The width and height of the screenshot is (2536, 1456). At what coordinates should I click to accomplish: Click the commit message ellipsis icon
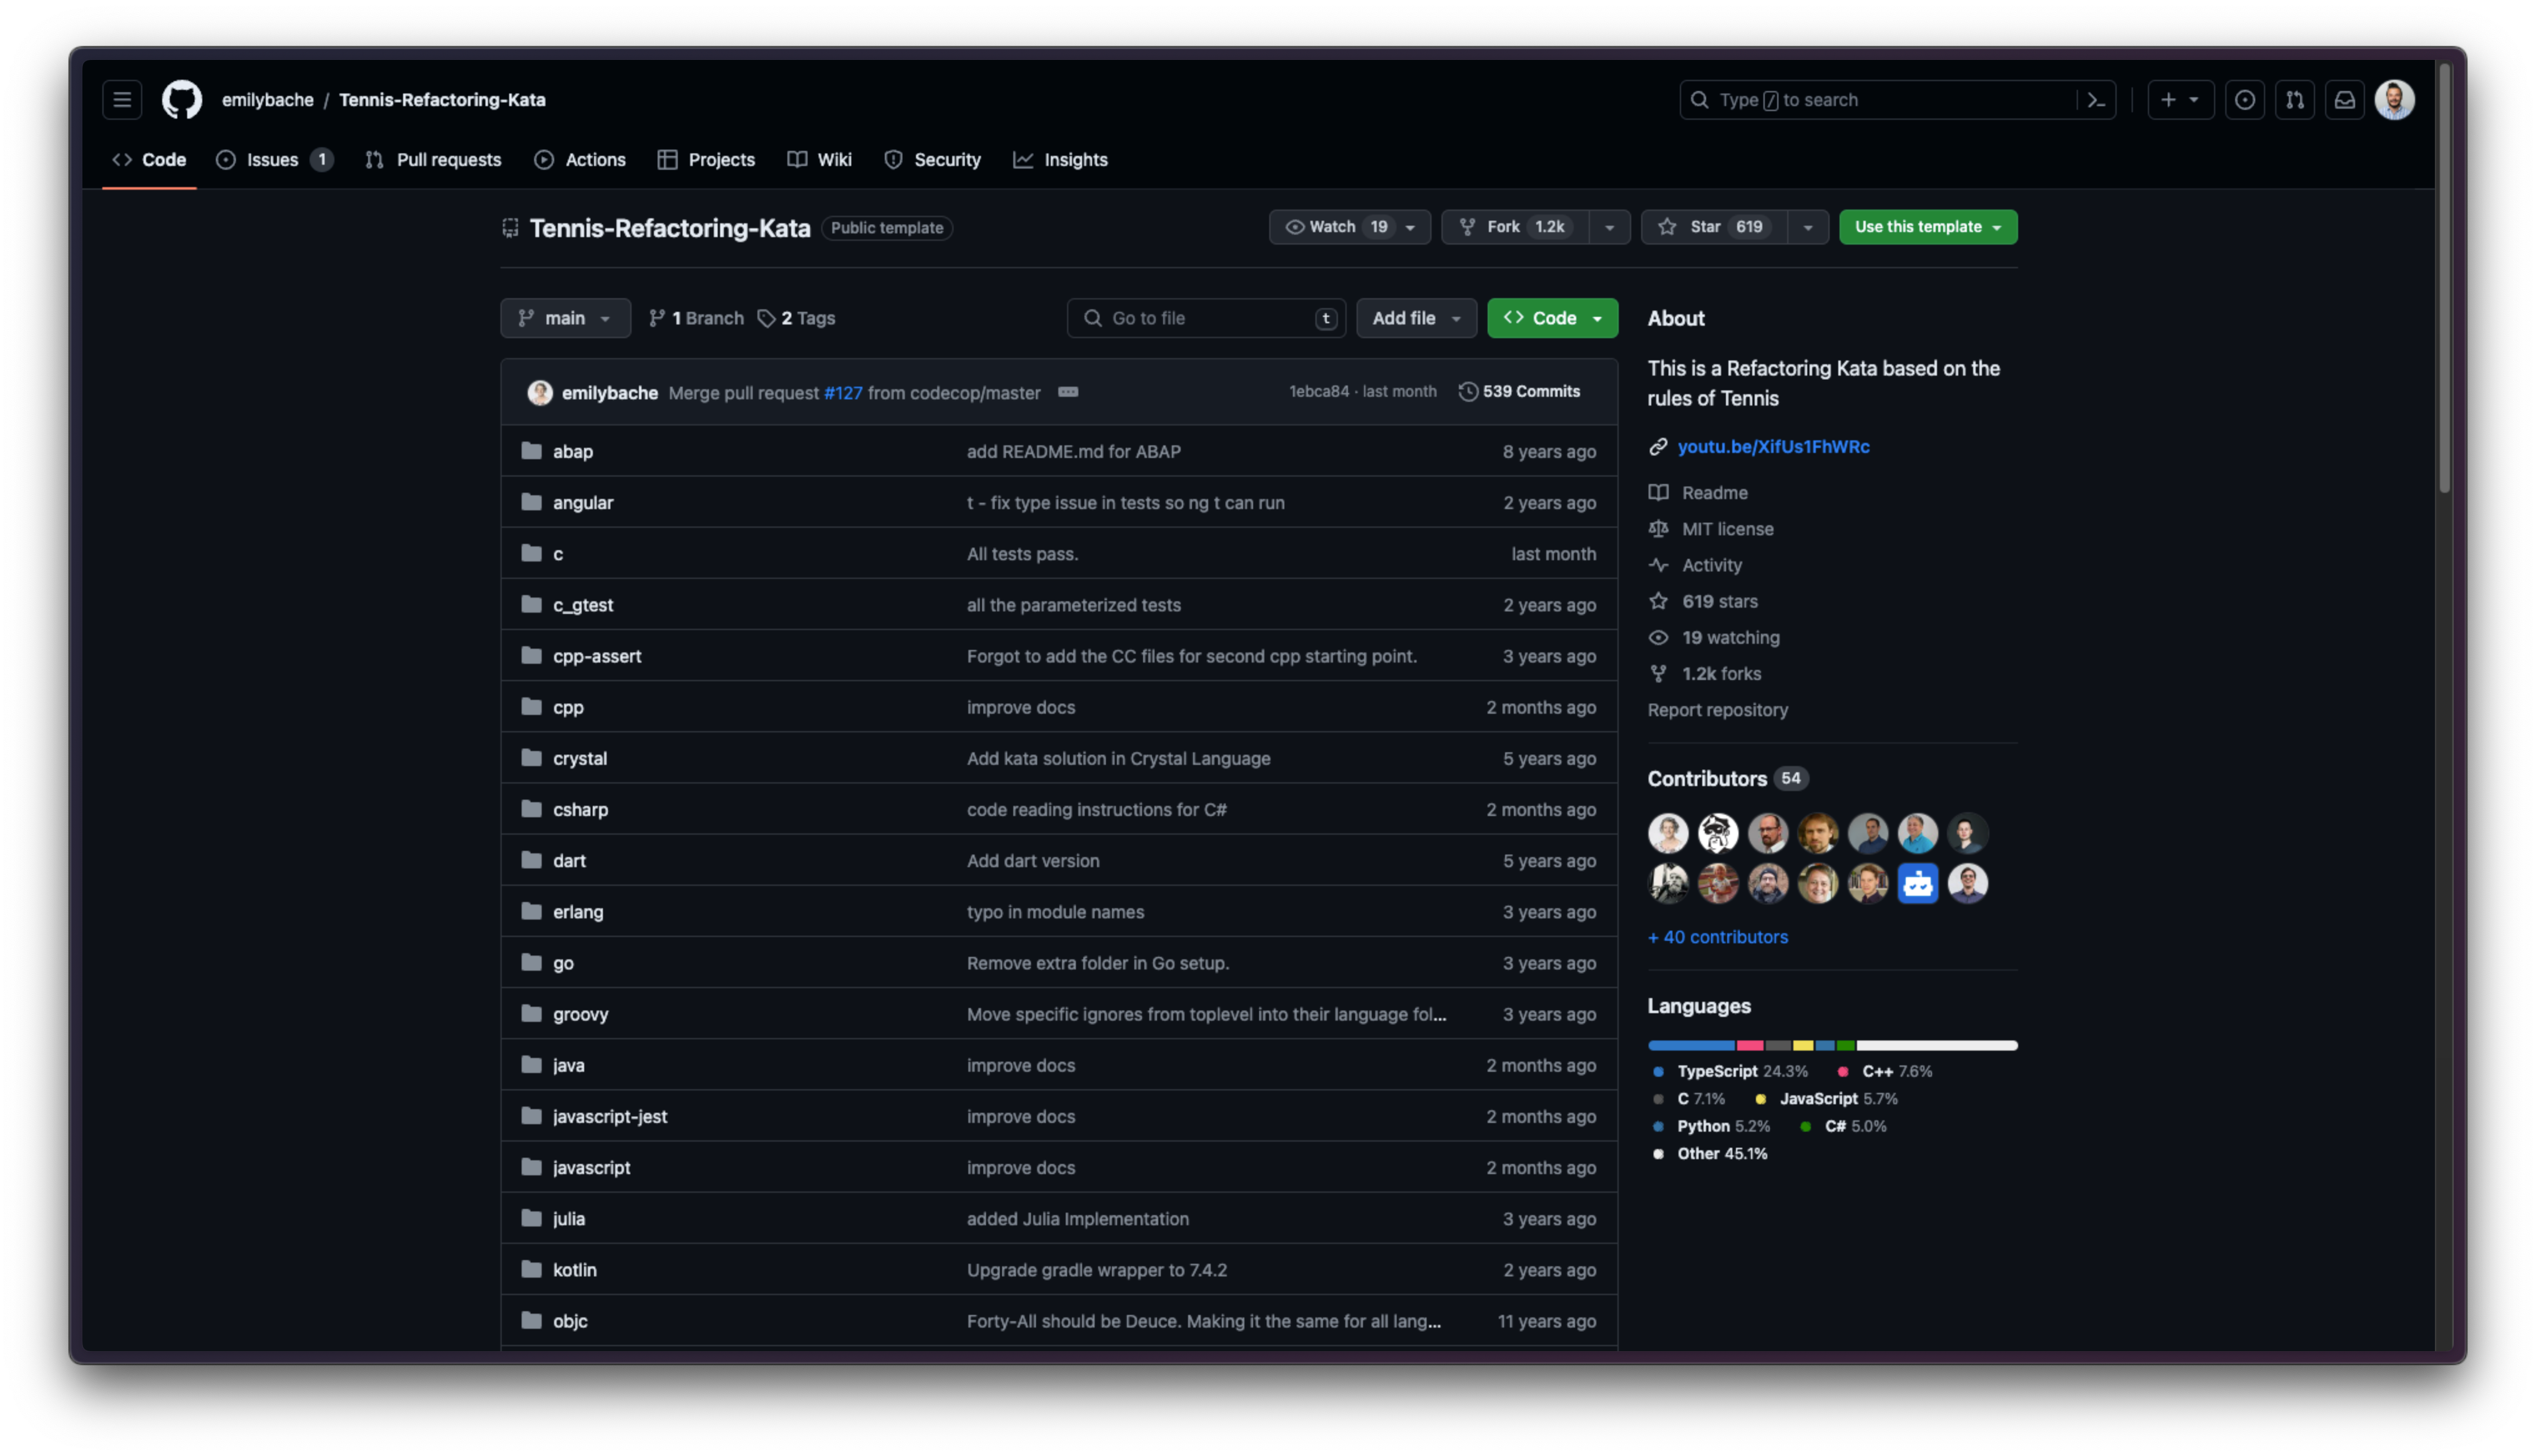(x=1068, y=392)
